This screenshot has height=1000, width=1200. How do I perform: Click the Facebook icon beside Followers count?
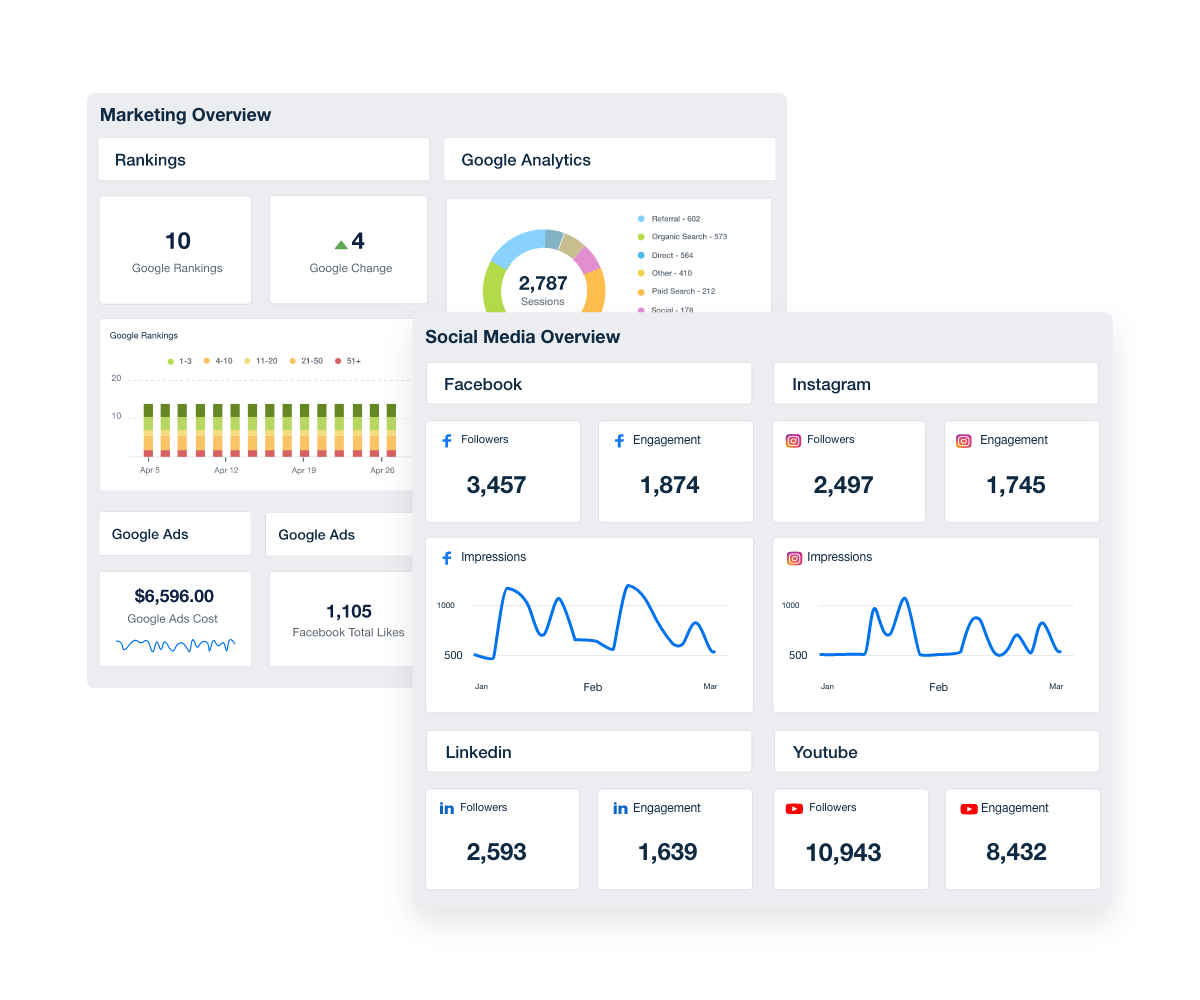point(446,440)
